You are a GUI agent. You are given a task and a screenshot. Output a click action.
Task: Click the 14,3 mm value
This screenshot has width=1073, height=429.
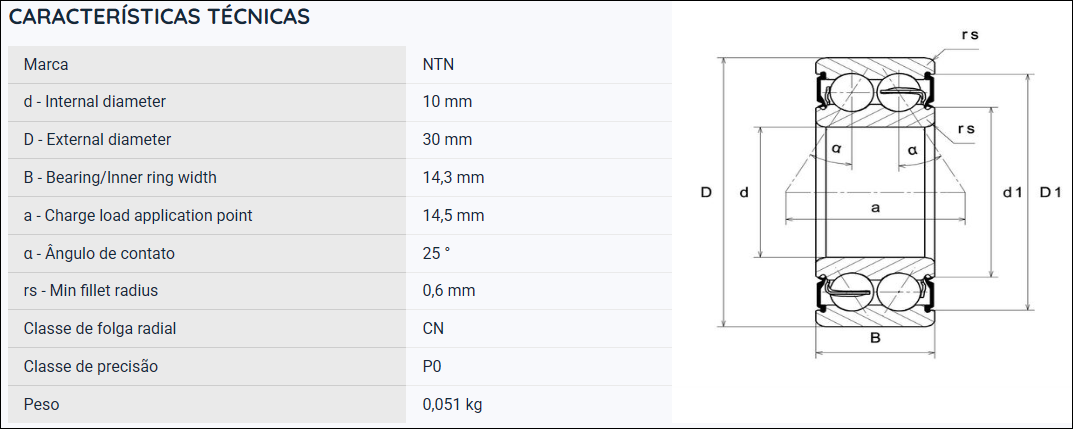tap(454, 178)
